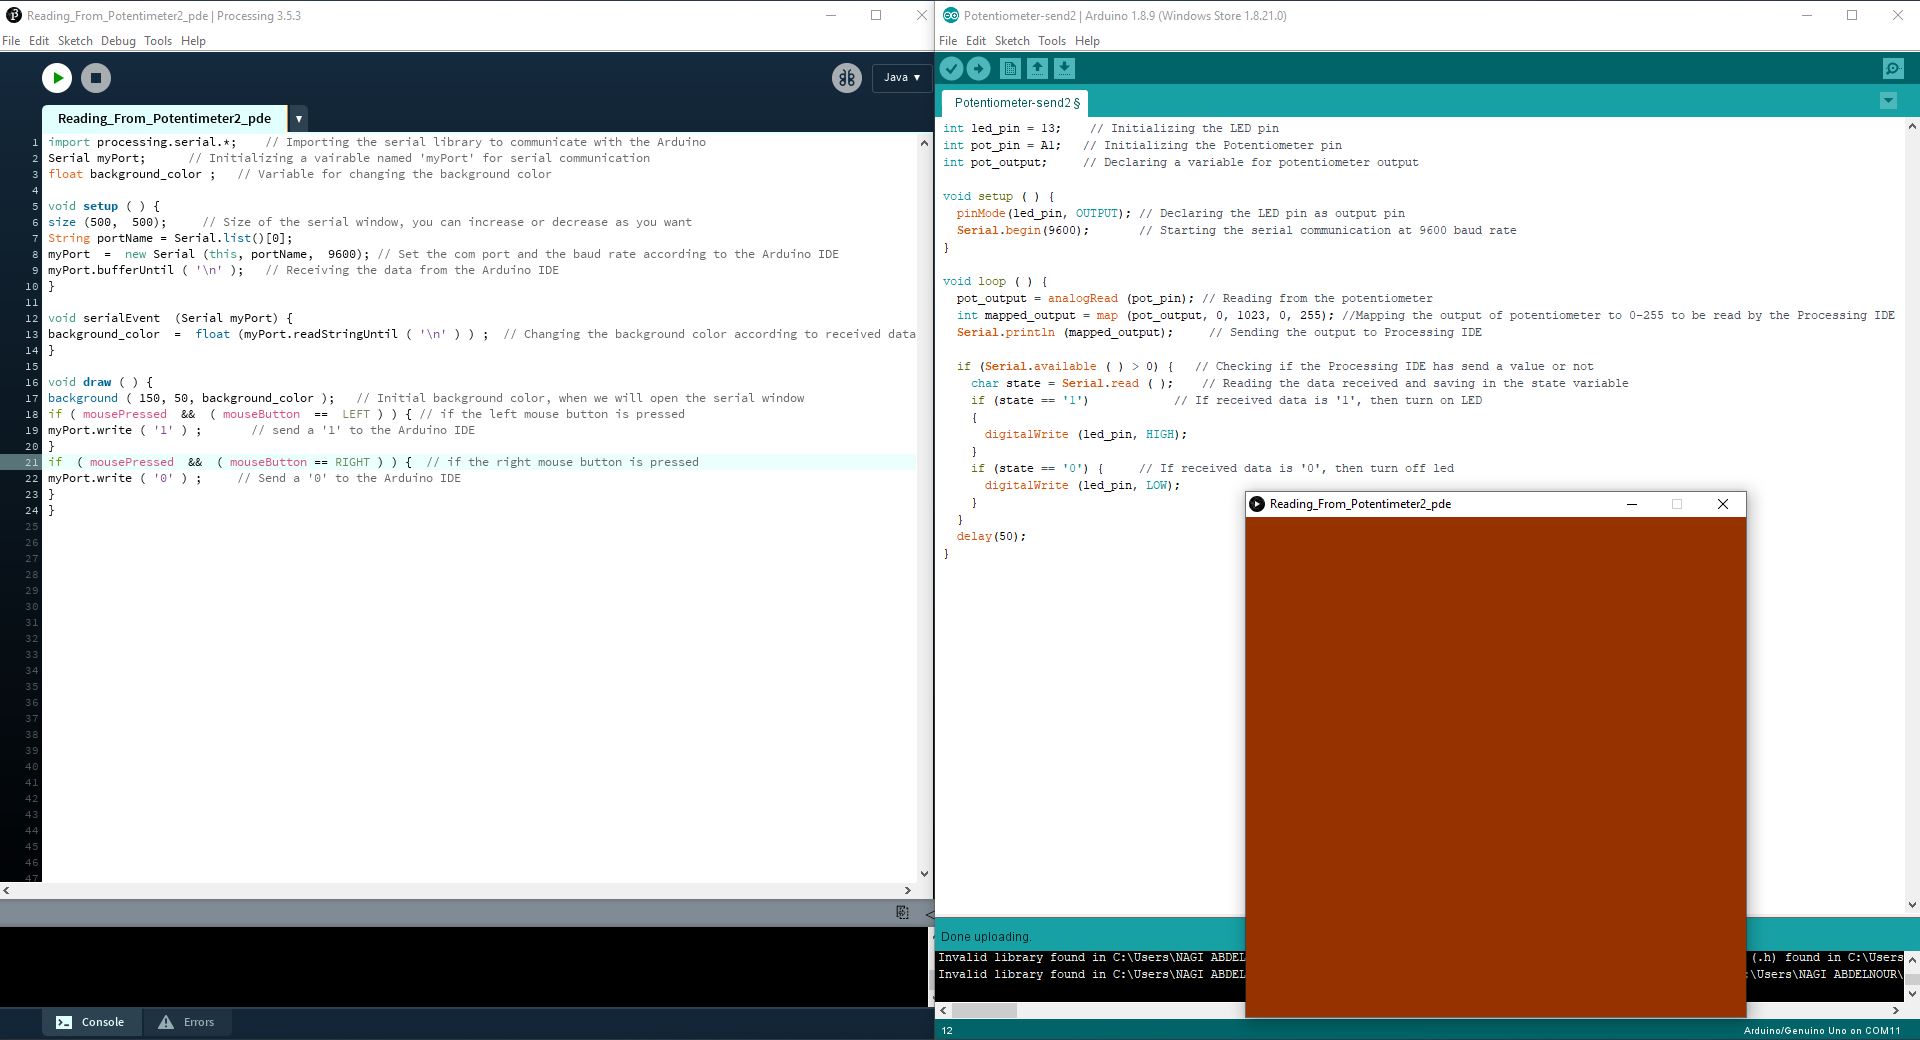Viewport: 1920px width, 1040px height.
Task: Save Arduino sketch with down-arrow icon
Action: 1064,68
